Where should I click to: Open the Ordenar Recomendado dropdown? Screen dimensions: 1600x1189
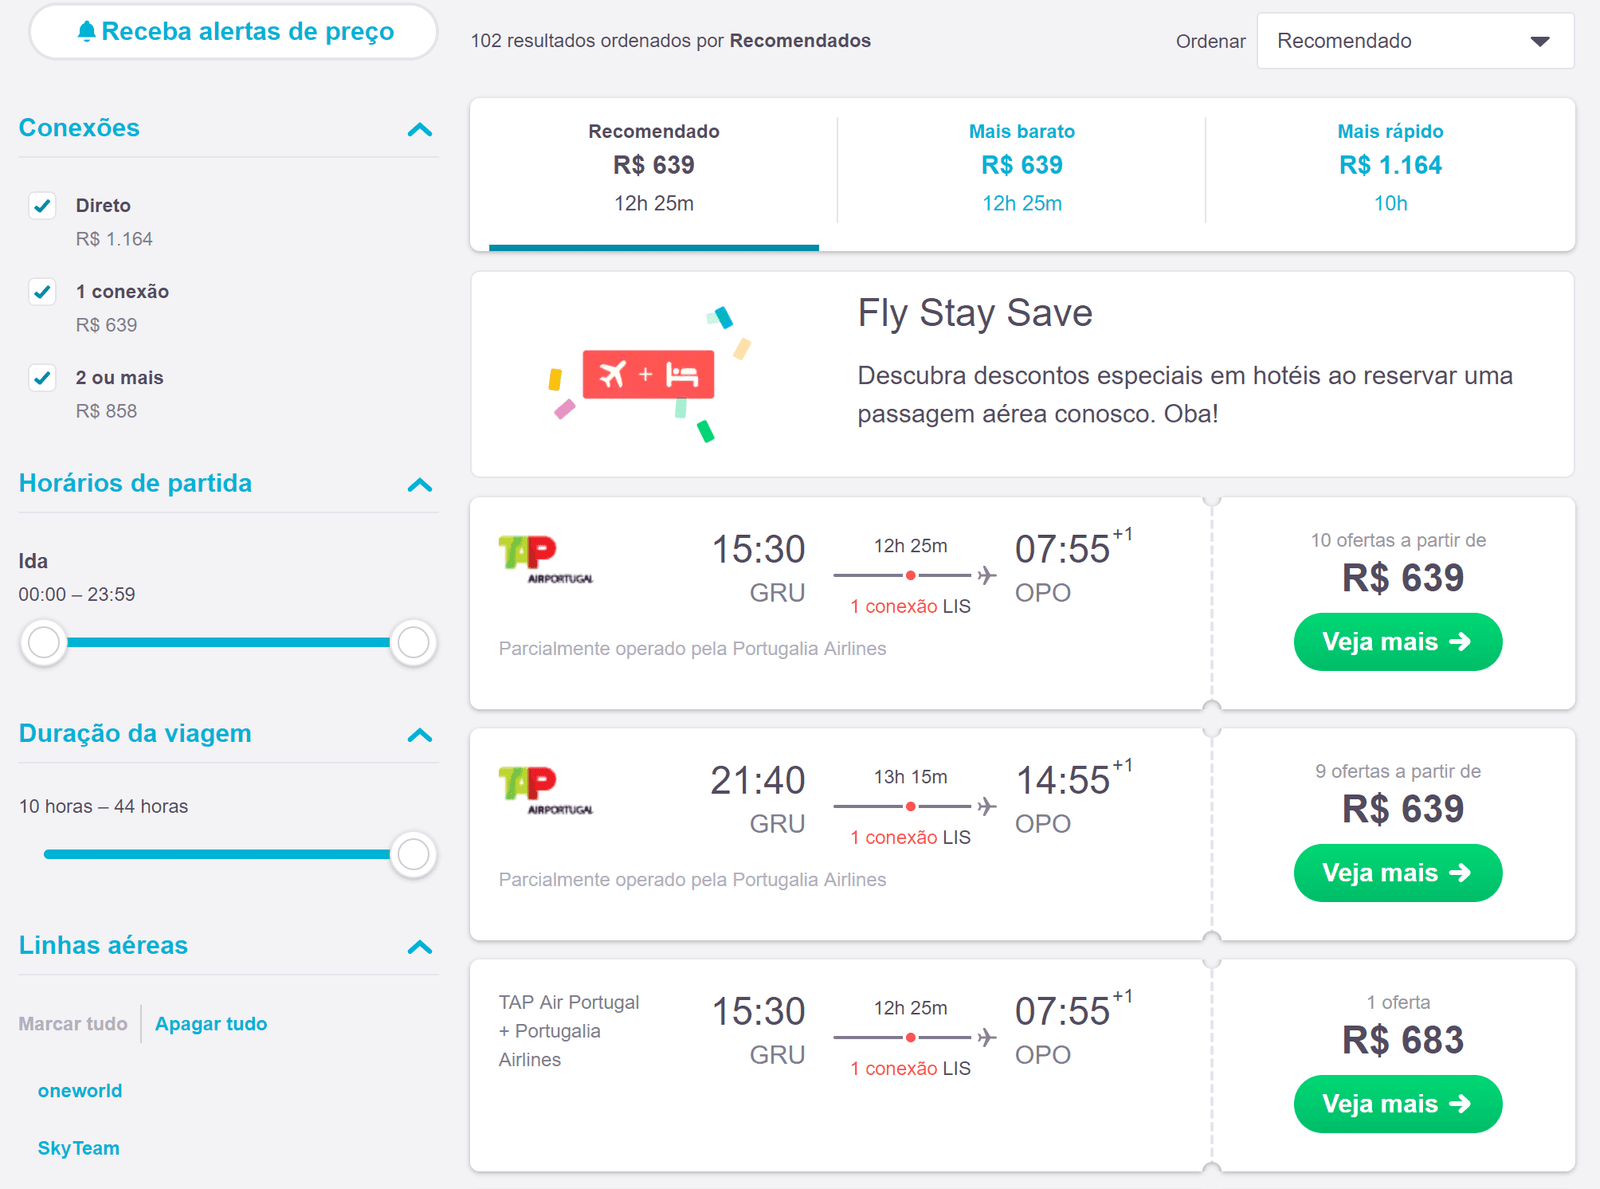[1414, 41]
